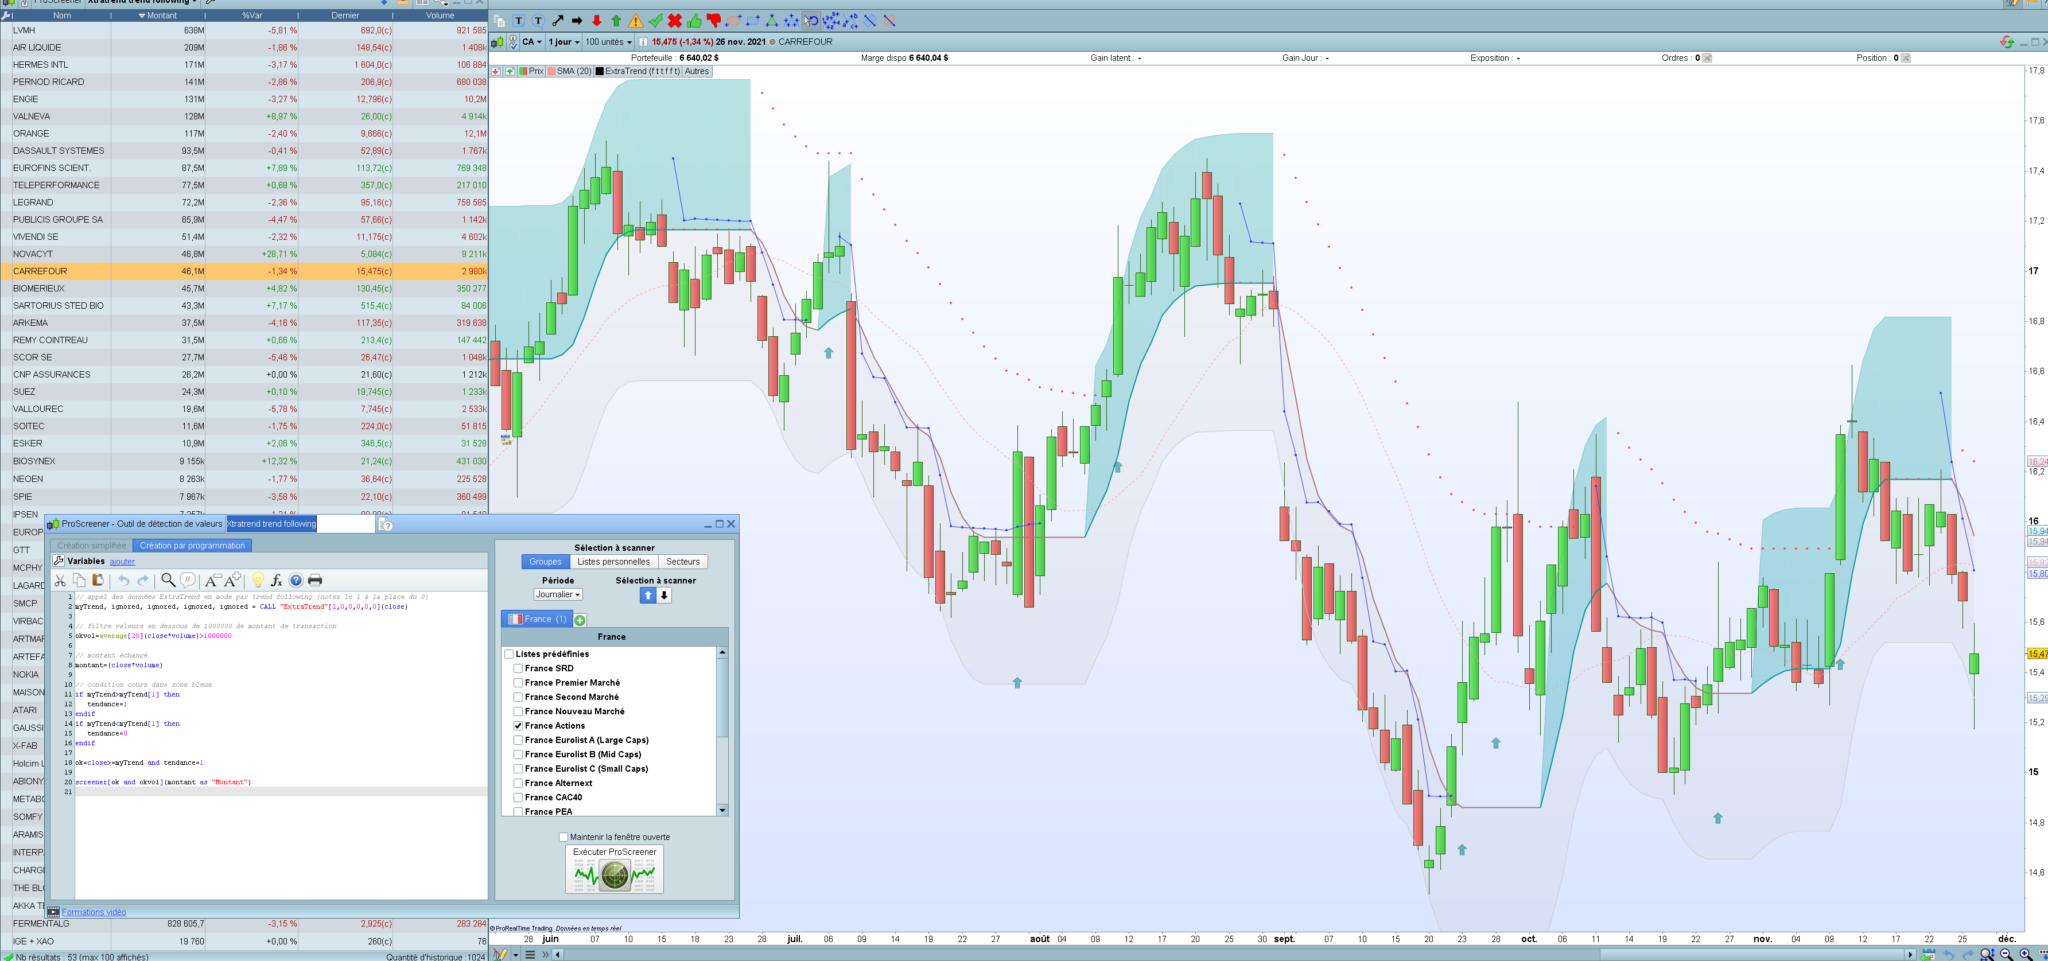Open the 1 jour timeframe dropdown
Screen dimensions: 2048x961
[x=564, y=42]
